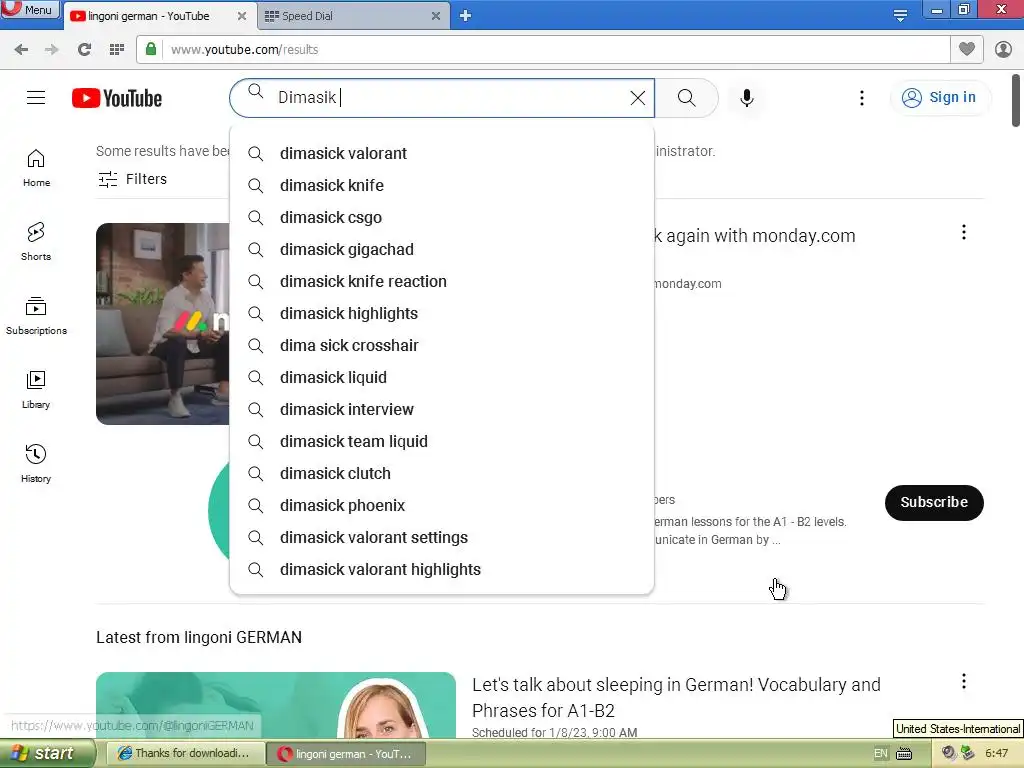Open Home in the sidebar
This screenshot has width=1024, height=768.
click(x=36, y=168)
